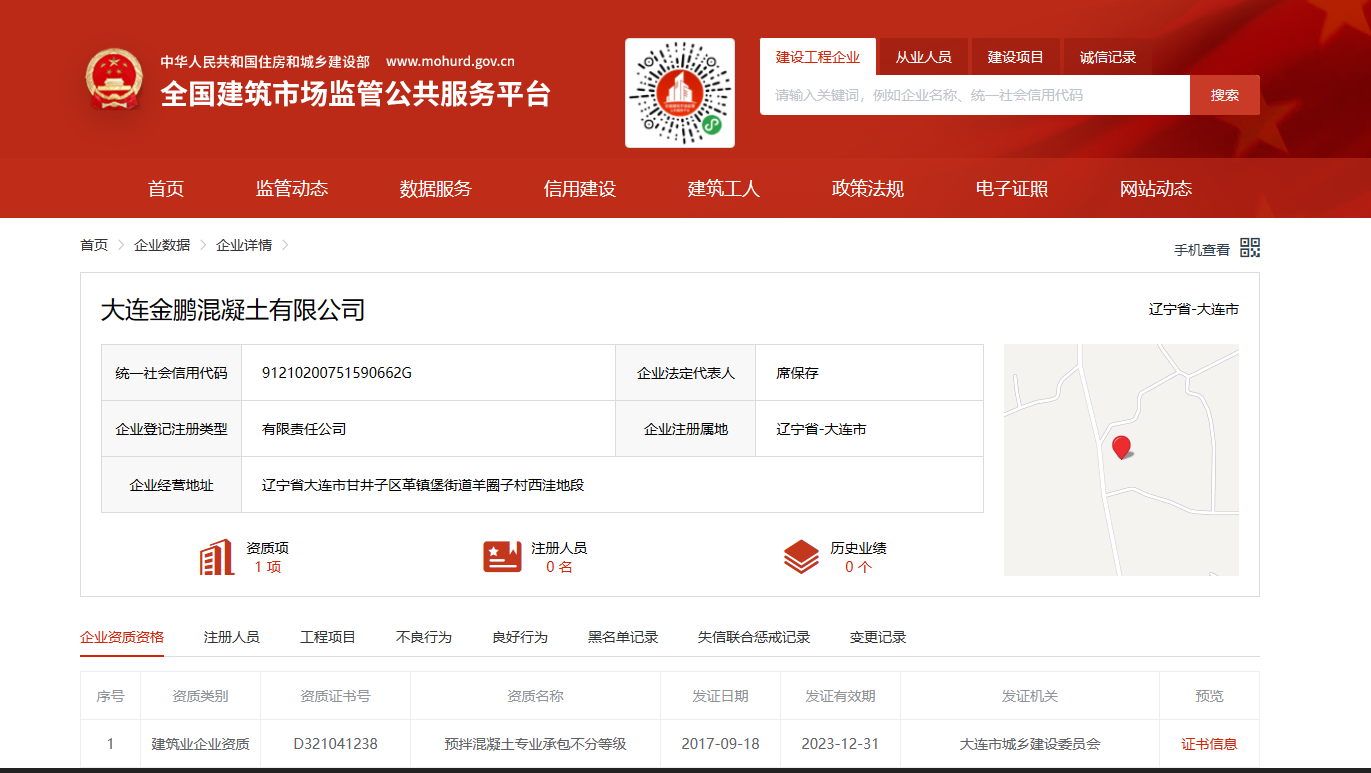Switch to the 不良行为 tab

[424, 637]
